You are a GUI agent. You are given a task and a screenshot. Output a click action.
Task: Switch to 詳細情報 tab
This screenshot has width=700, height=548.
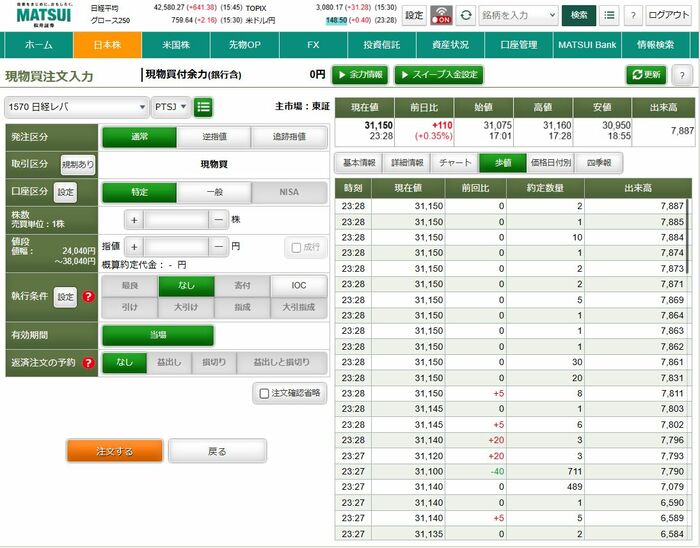pyautogui.click(x=407, y=163)
